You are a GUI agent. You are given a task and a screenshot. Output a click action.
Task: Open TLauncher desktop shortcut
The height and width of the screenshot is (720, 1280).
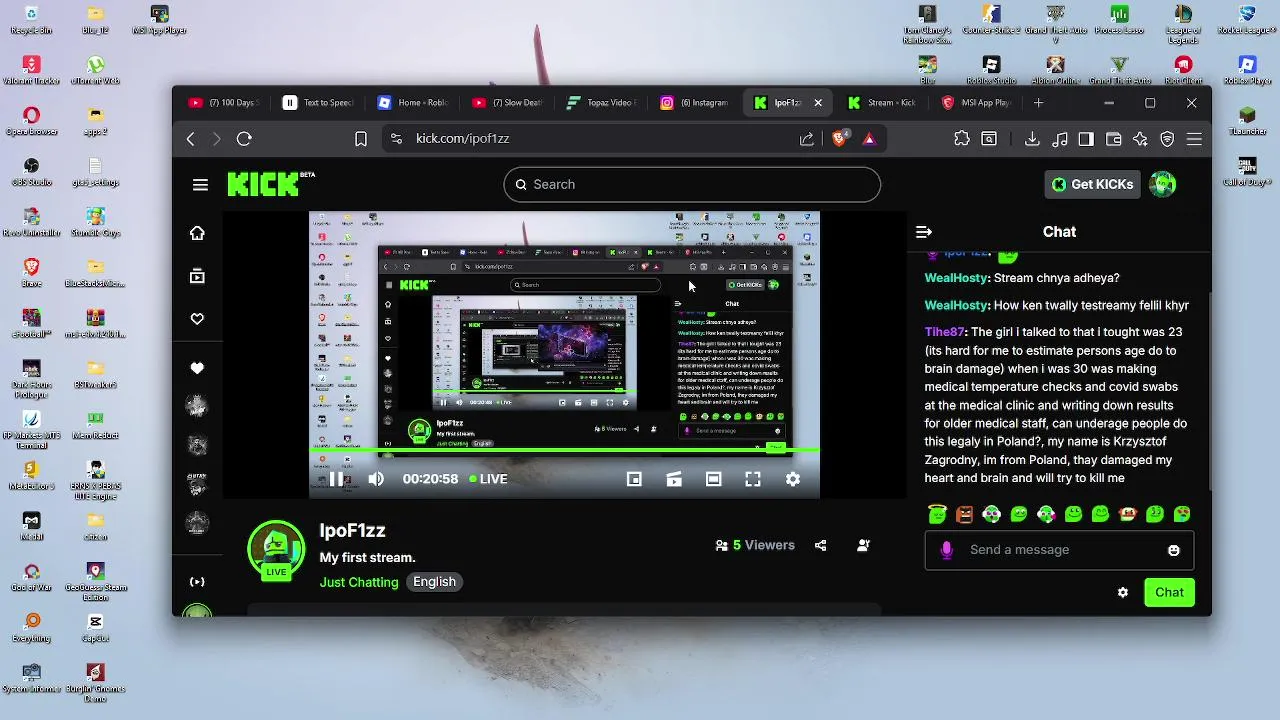point(1246,122)
